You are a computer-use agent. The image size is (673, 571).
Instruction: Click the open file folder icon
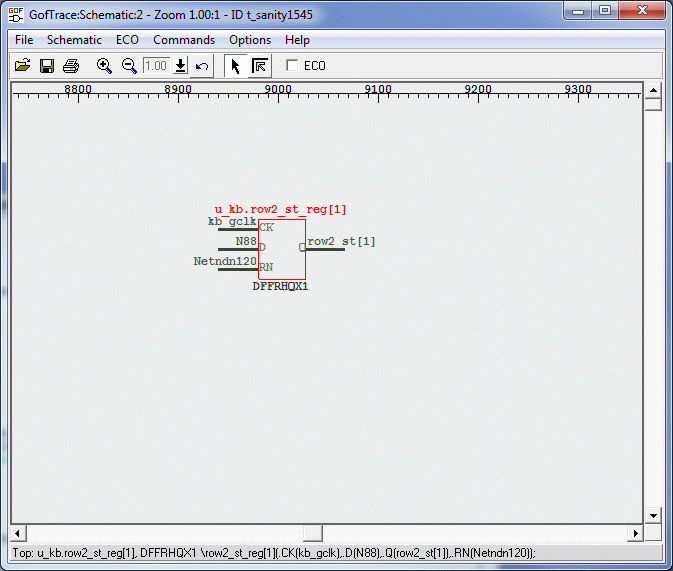coord(22,66)
